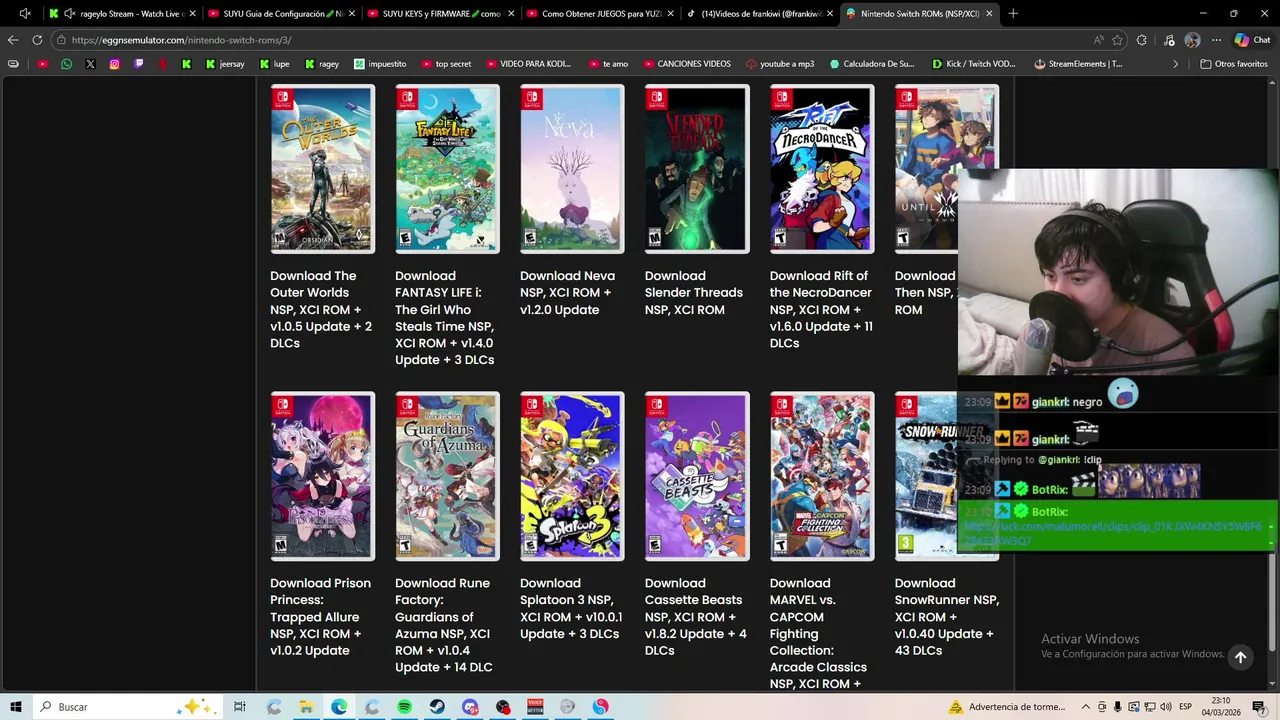Image resolution: width=1280 pixels, height=720 pixels.
Task: Open the browser extensions puzzle icon
Action: pos(1142,40)
